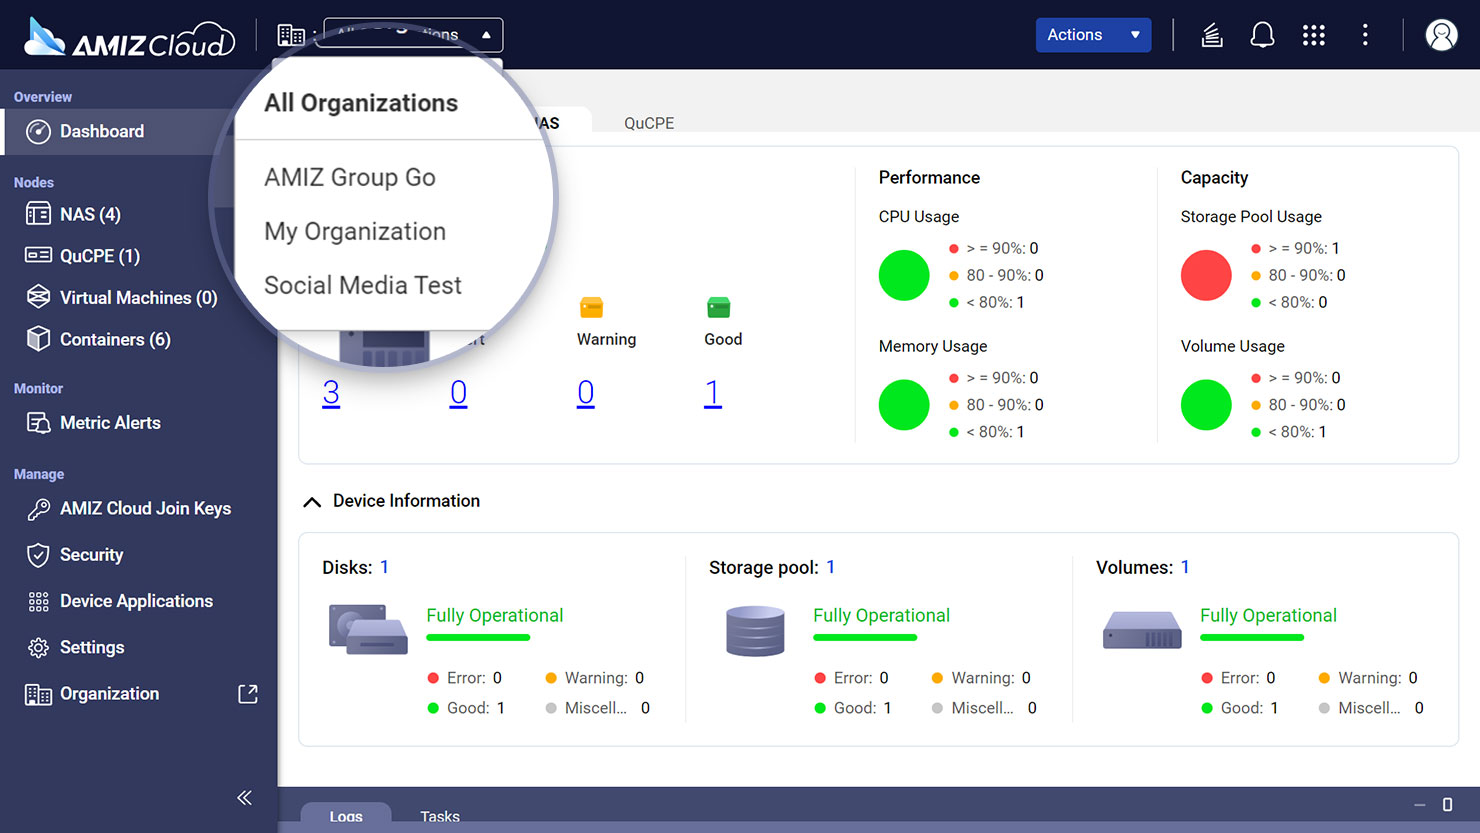Switch to the QuCPE tab
This screenshot has height=833, width=1480.
[x=648, y=122]
